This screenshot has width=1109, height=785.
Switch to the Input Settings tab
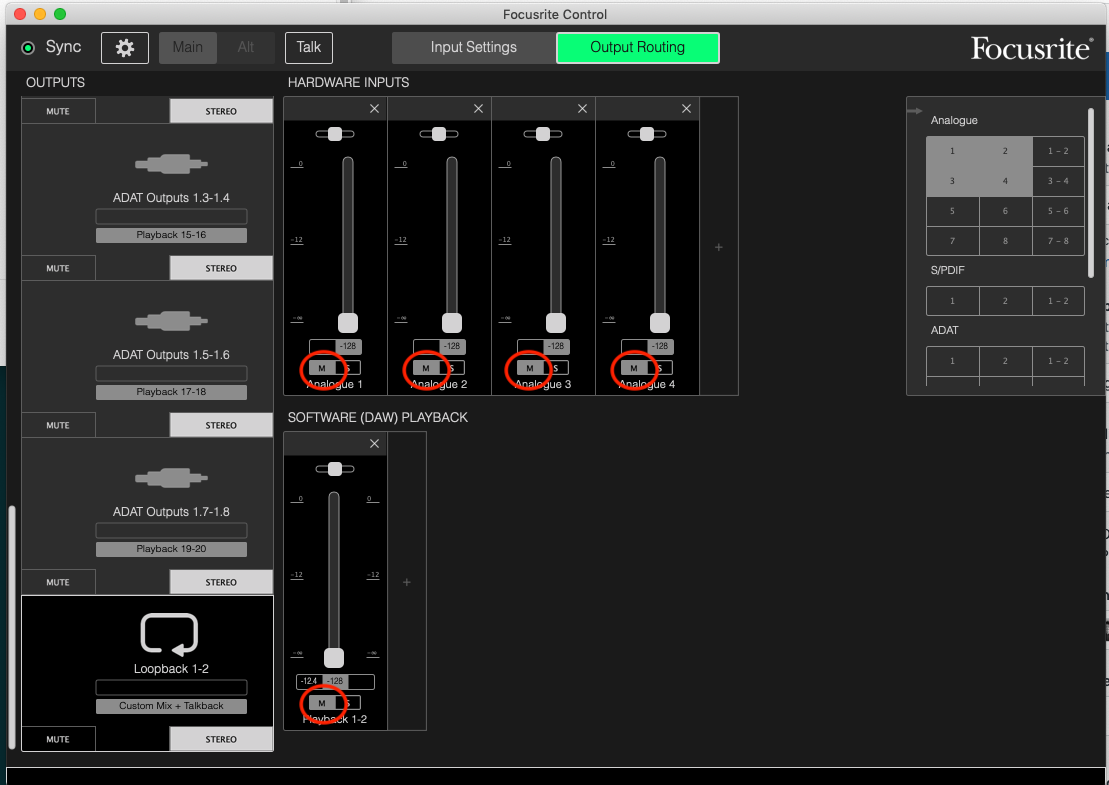(474, 47)
